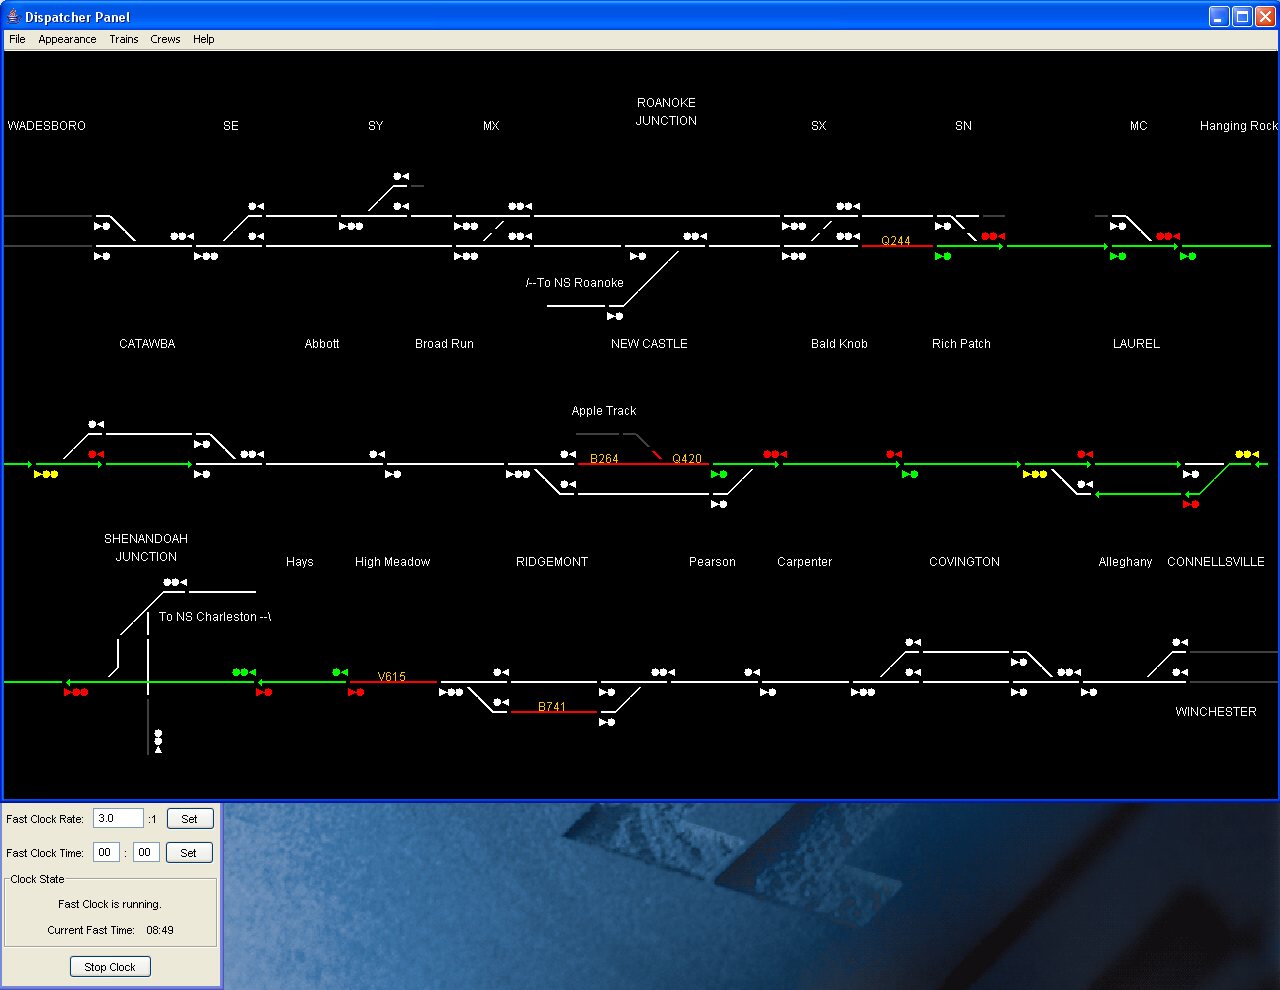1280x990 pixels.
Task: Click the signal above track at Pearson
Action: (x=752, y=672)
